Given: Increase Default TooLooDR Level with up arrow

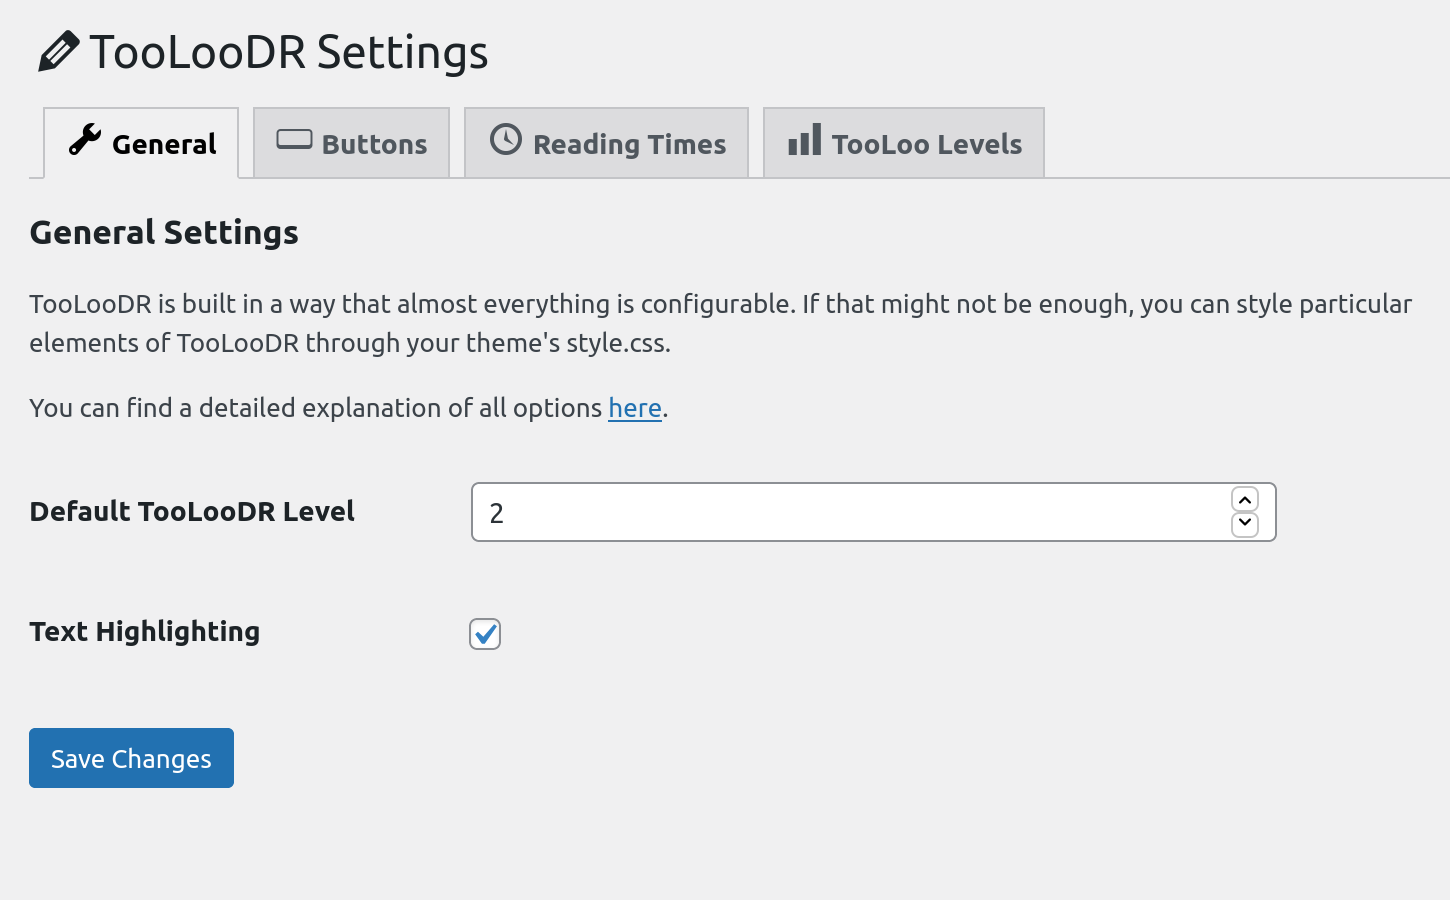Looking at the screenshot, I should [1244, 500].
